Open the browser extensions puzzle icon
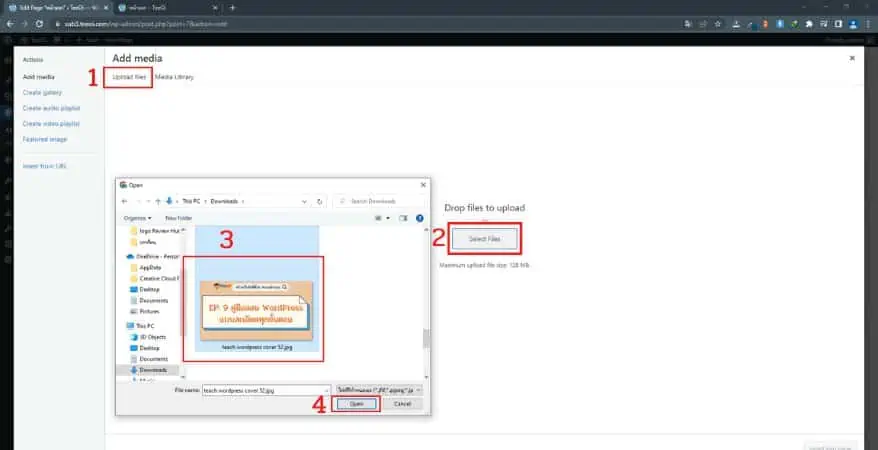 pyautogui.click(x=809, y=24)
